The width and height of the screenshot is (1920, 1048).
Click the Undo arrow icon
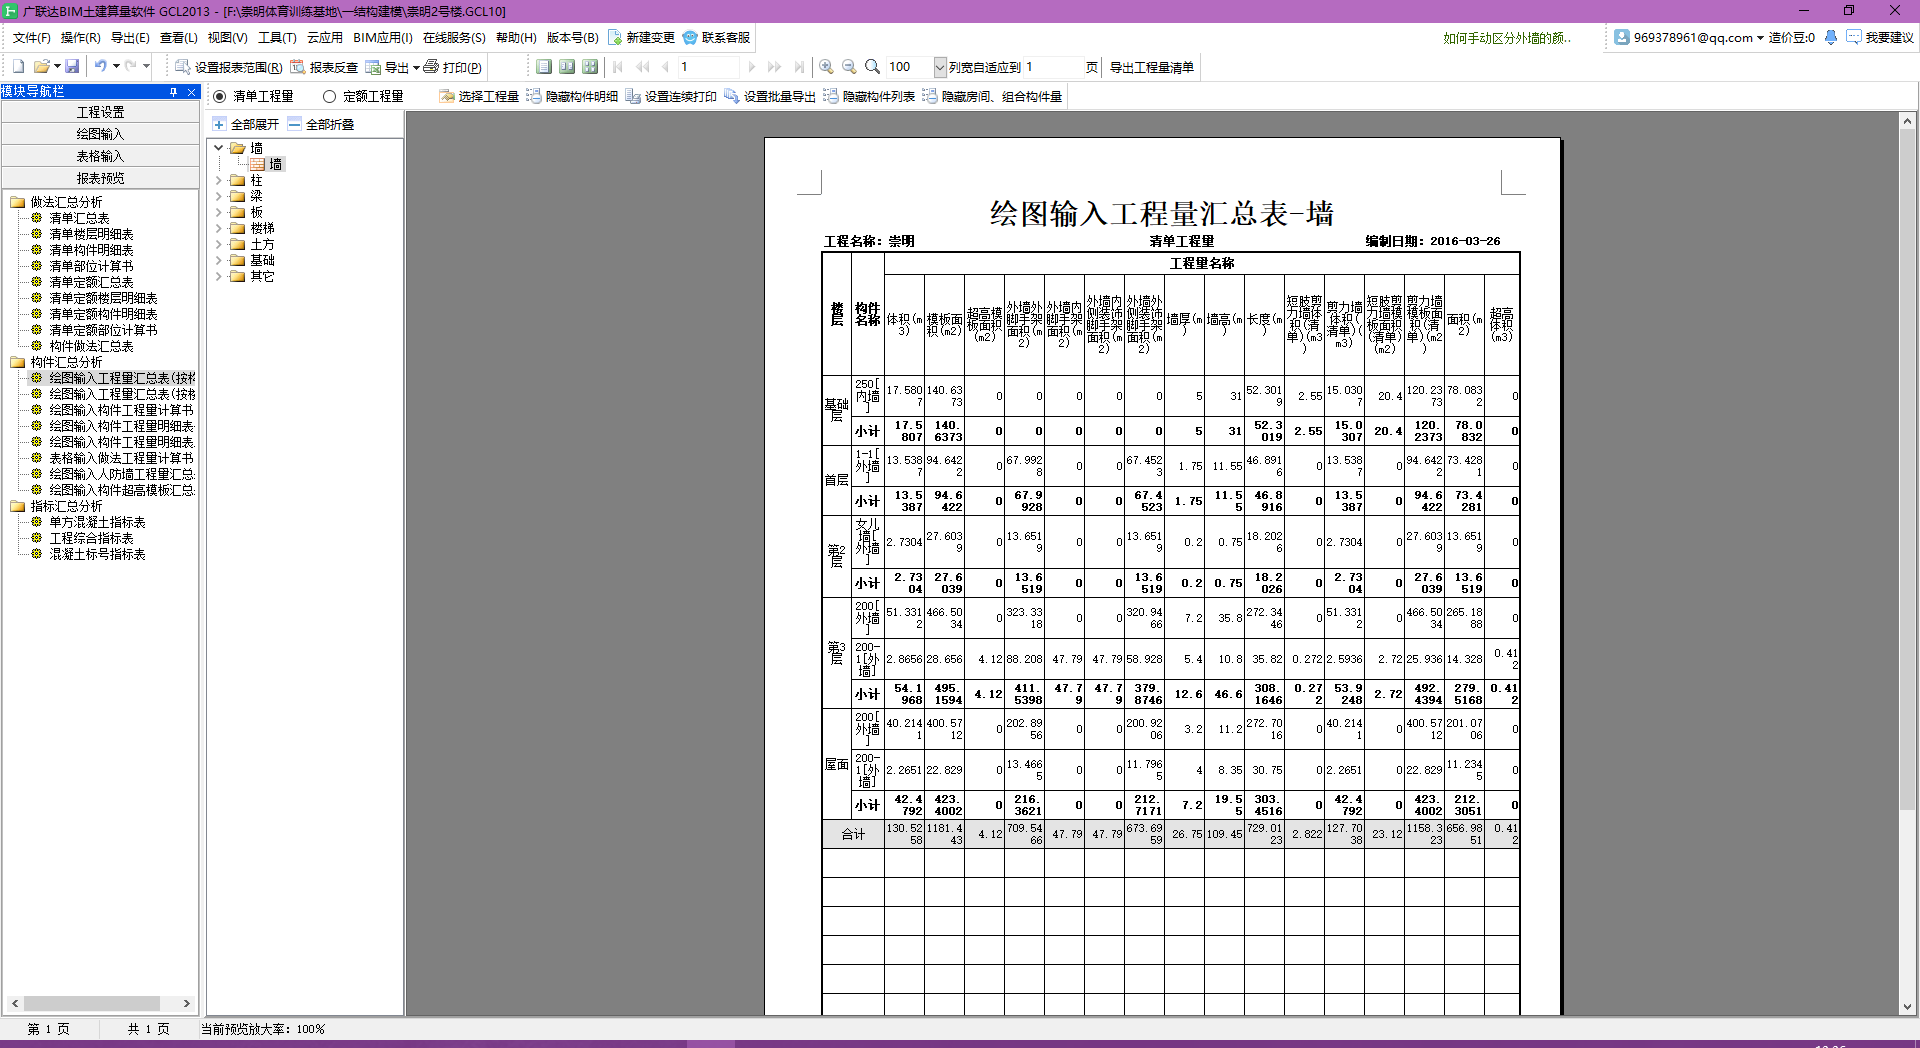pos(100,66)
